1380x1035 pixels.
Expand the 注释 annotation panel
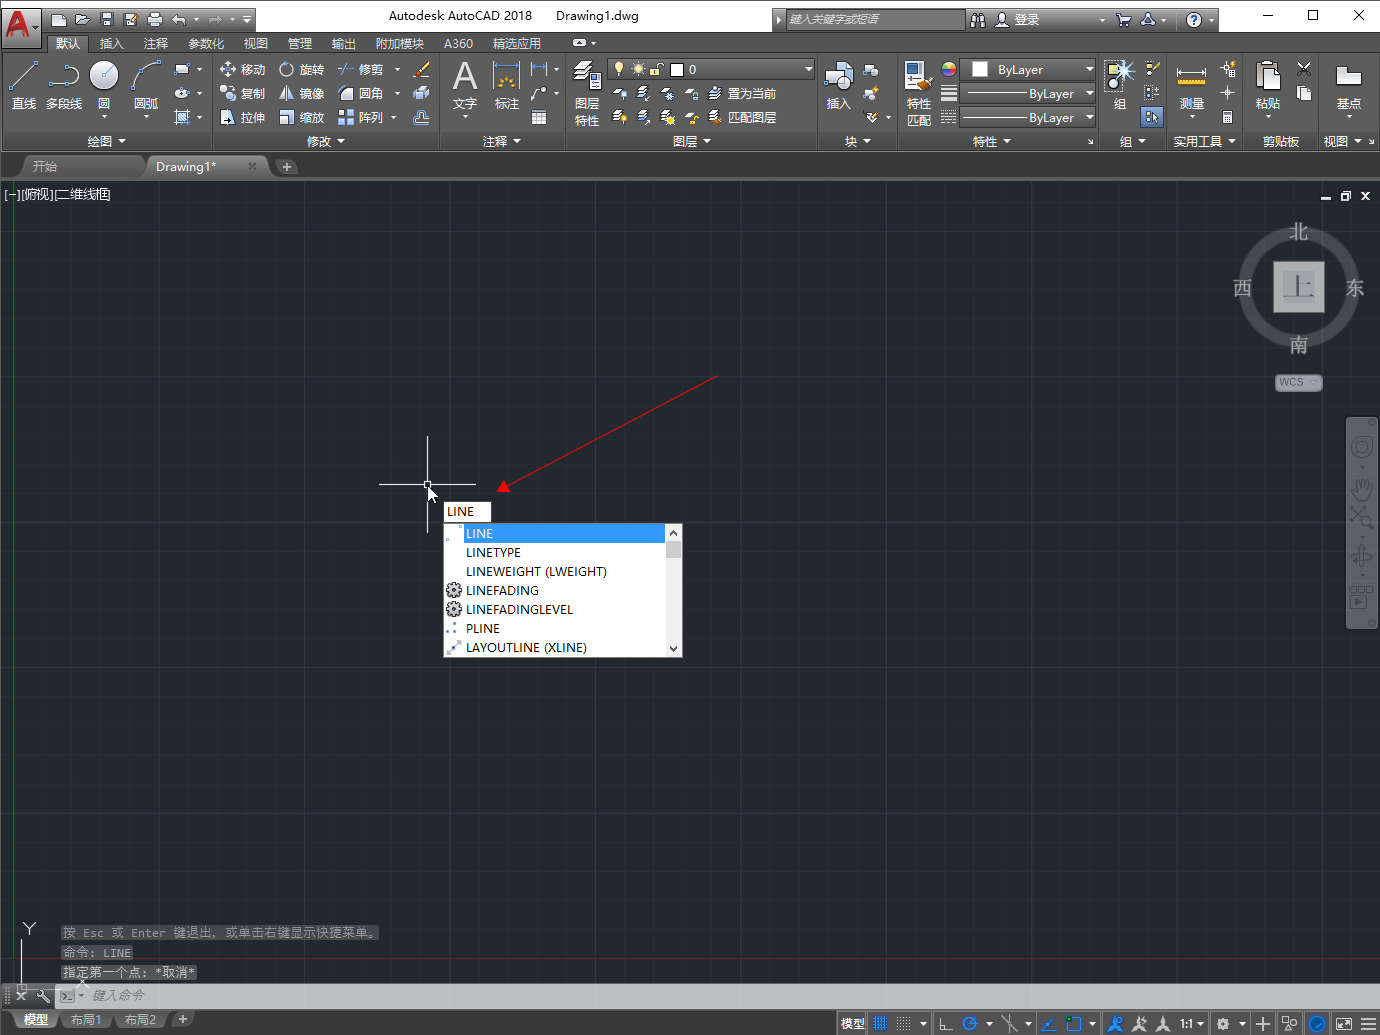502,141
